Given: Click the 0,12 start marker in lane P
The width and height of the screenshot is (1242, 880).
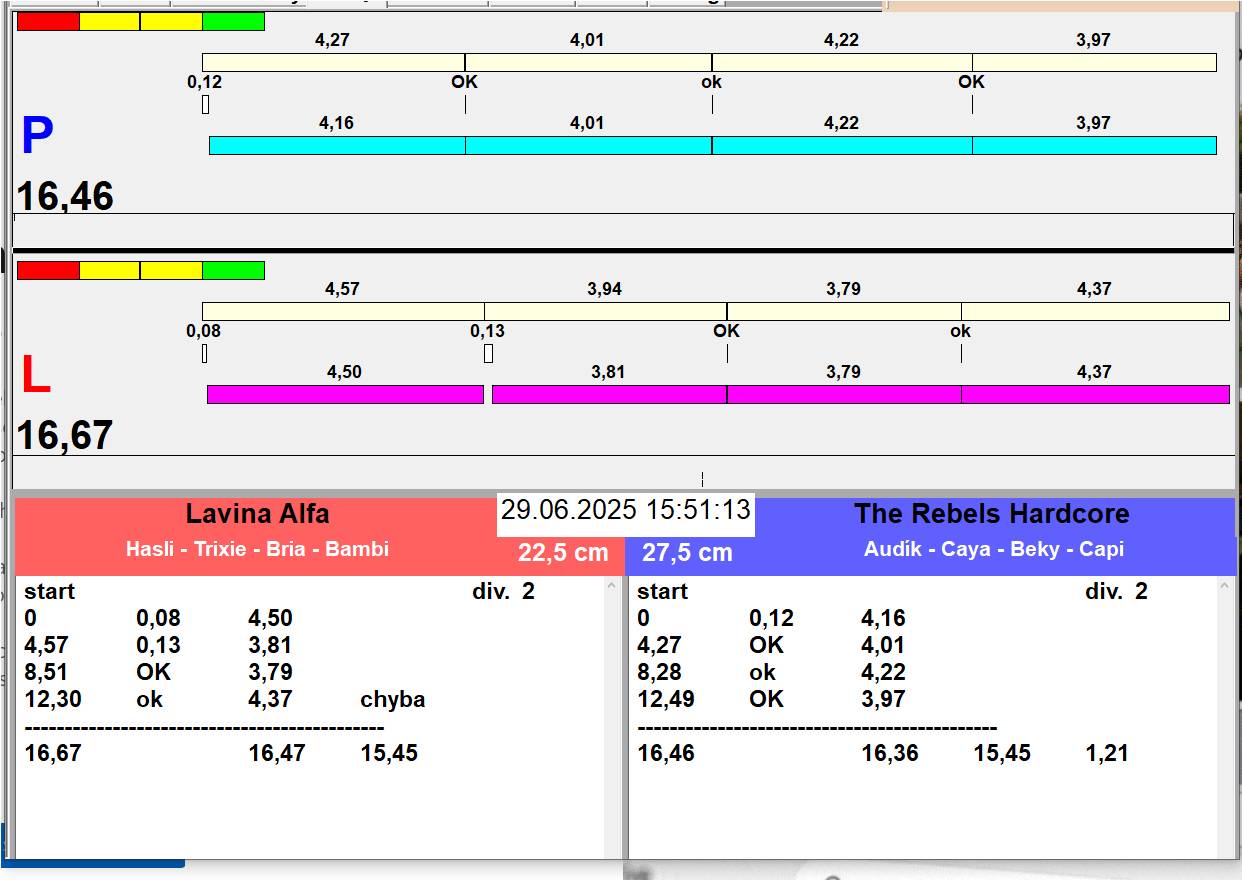Looking at the screenshot, I should 205,104.
